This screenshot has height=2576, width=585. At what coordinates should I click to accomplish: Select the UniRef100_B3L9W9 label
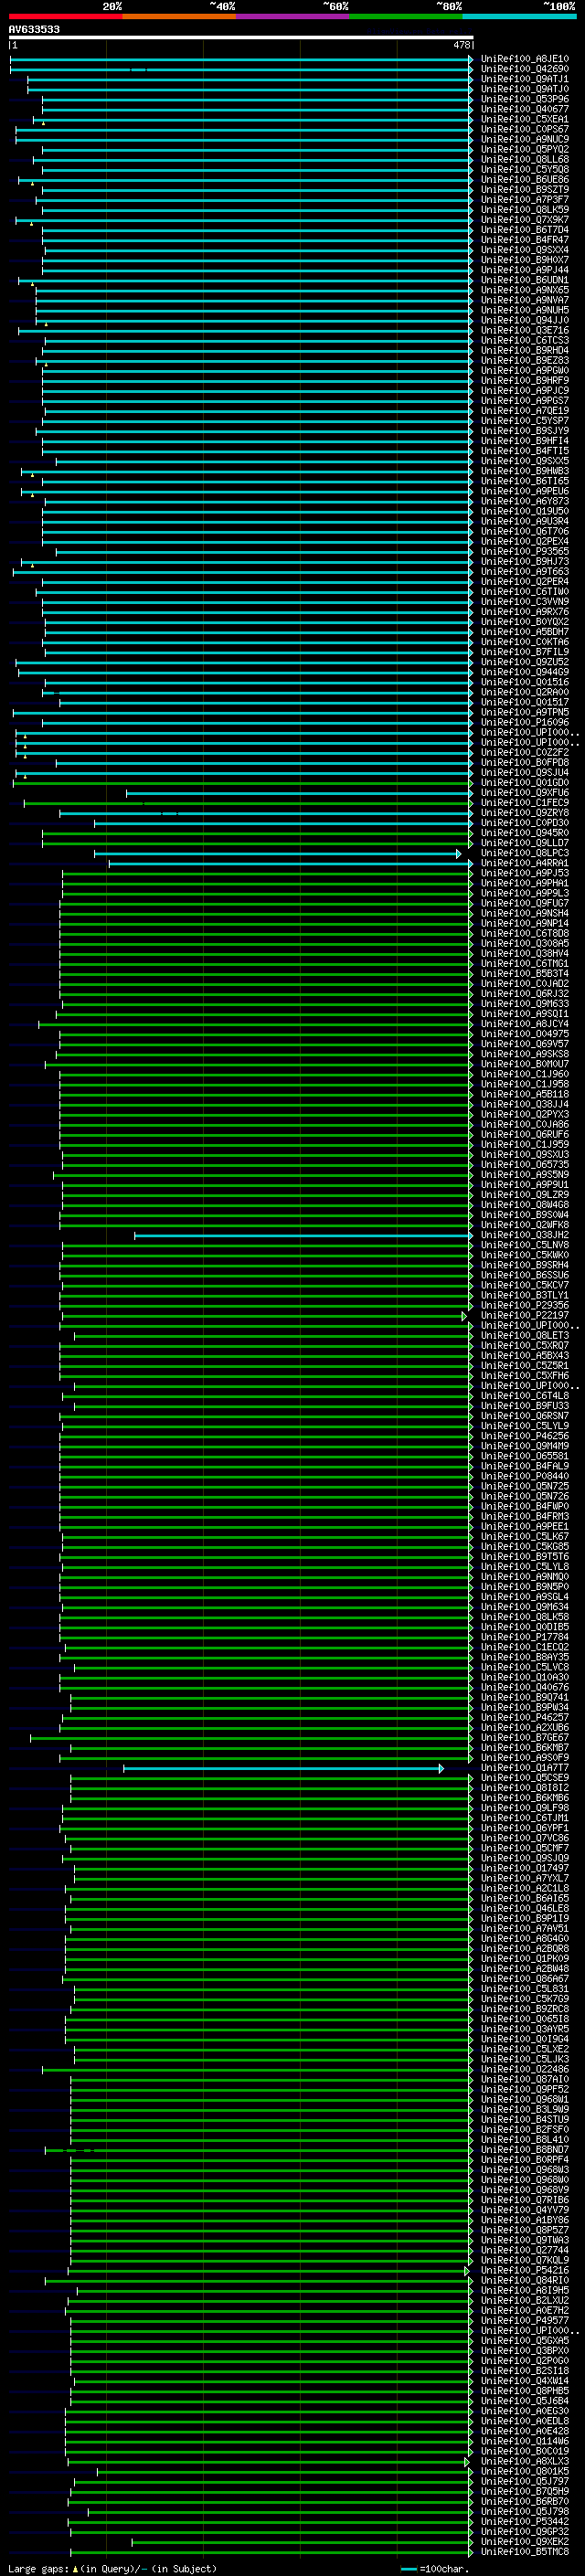[x=524, y=2109]
